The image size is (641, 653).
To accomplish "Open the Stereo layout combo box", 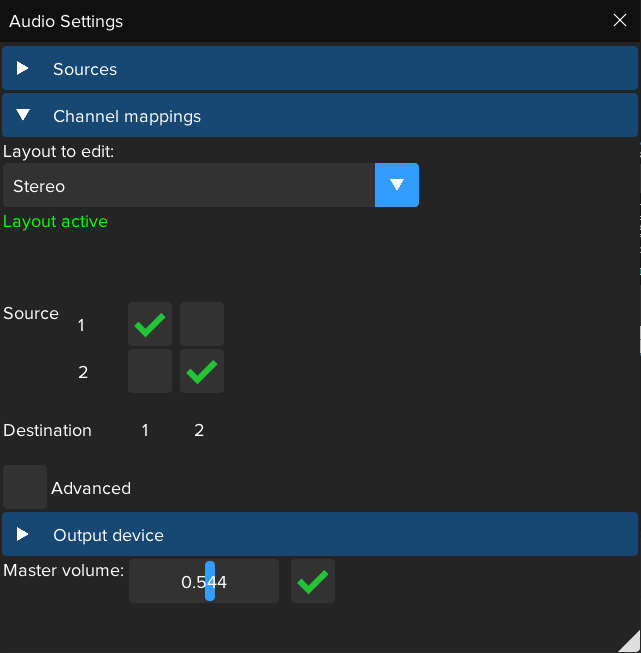I will click(x=190, y=186).
